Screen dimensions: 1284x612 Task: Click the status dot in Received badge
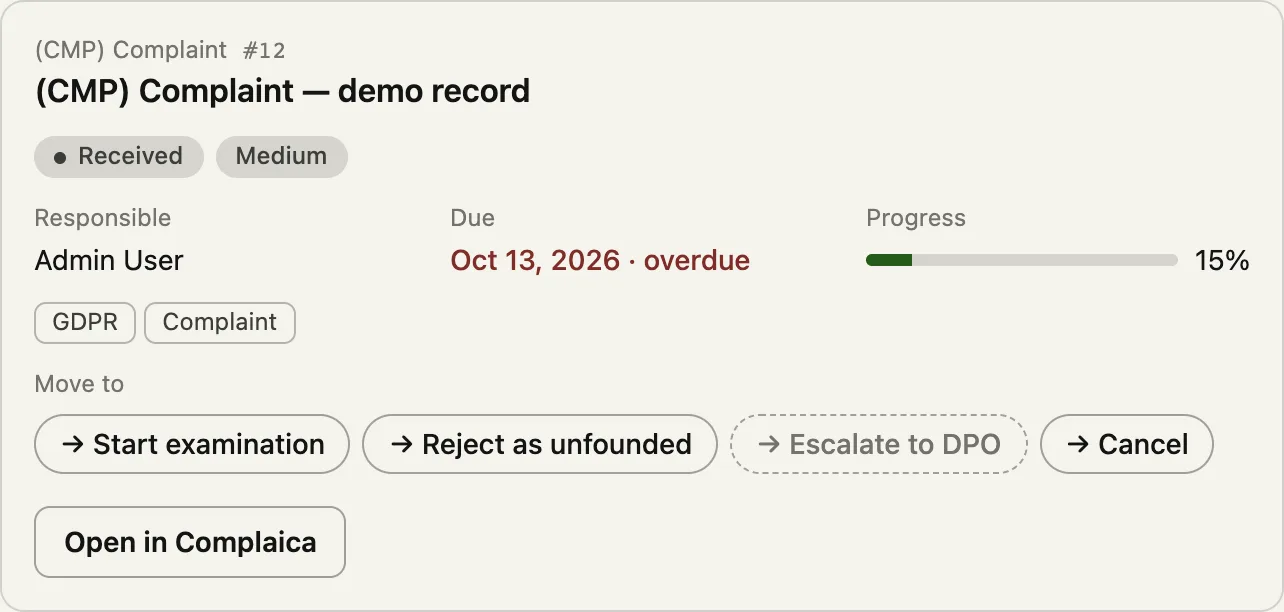tap(60, 157)
